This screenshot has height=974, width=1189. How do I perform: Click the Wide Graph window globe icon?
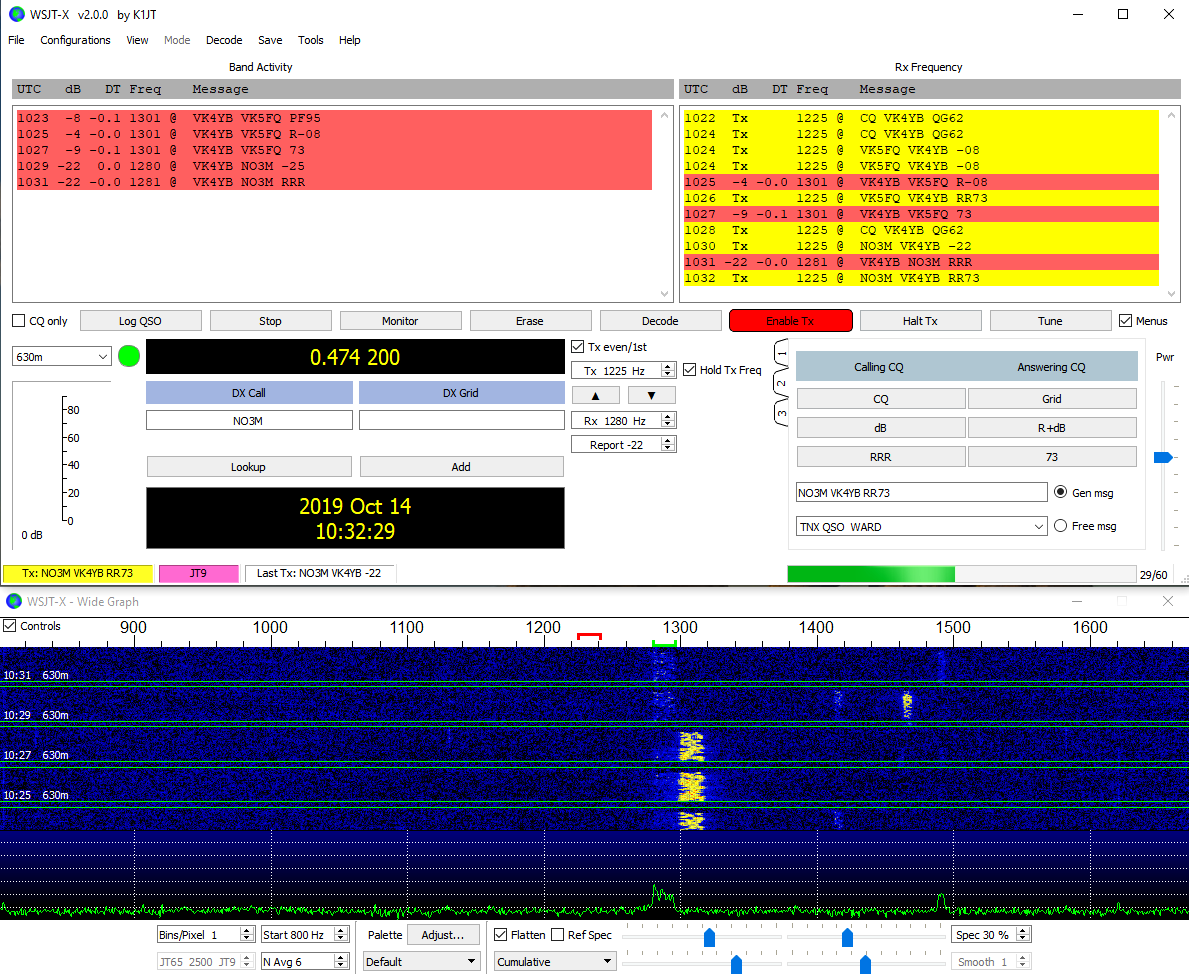(14, 601)
